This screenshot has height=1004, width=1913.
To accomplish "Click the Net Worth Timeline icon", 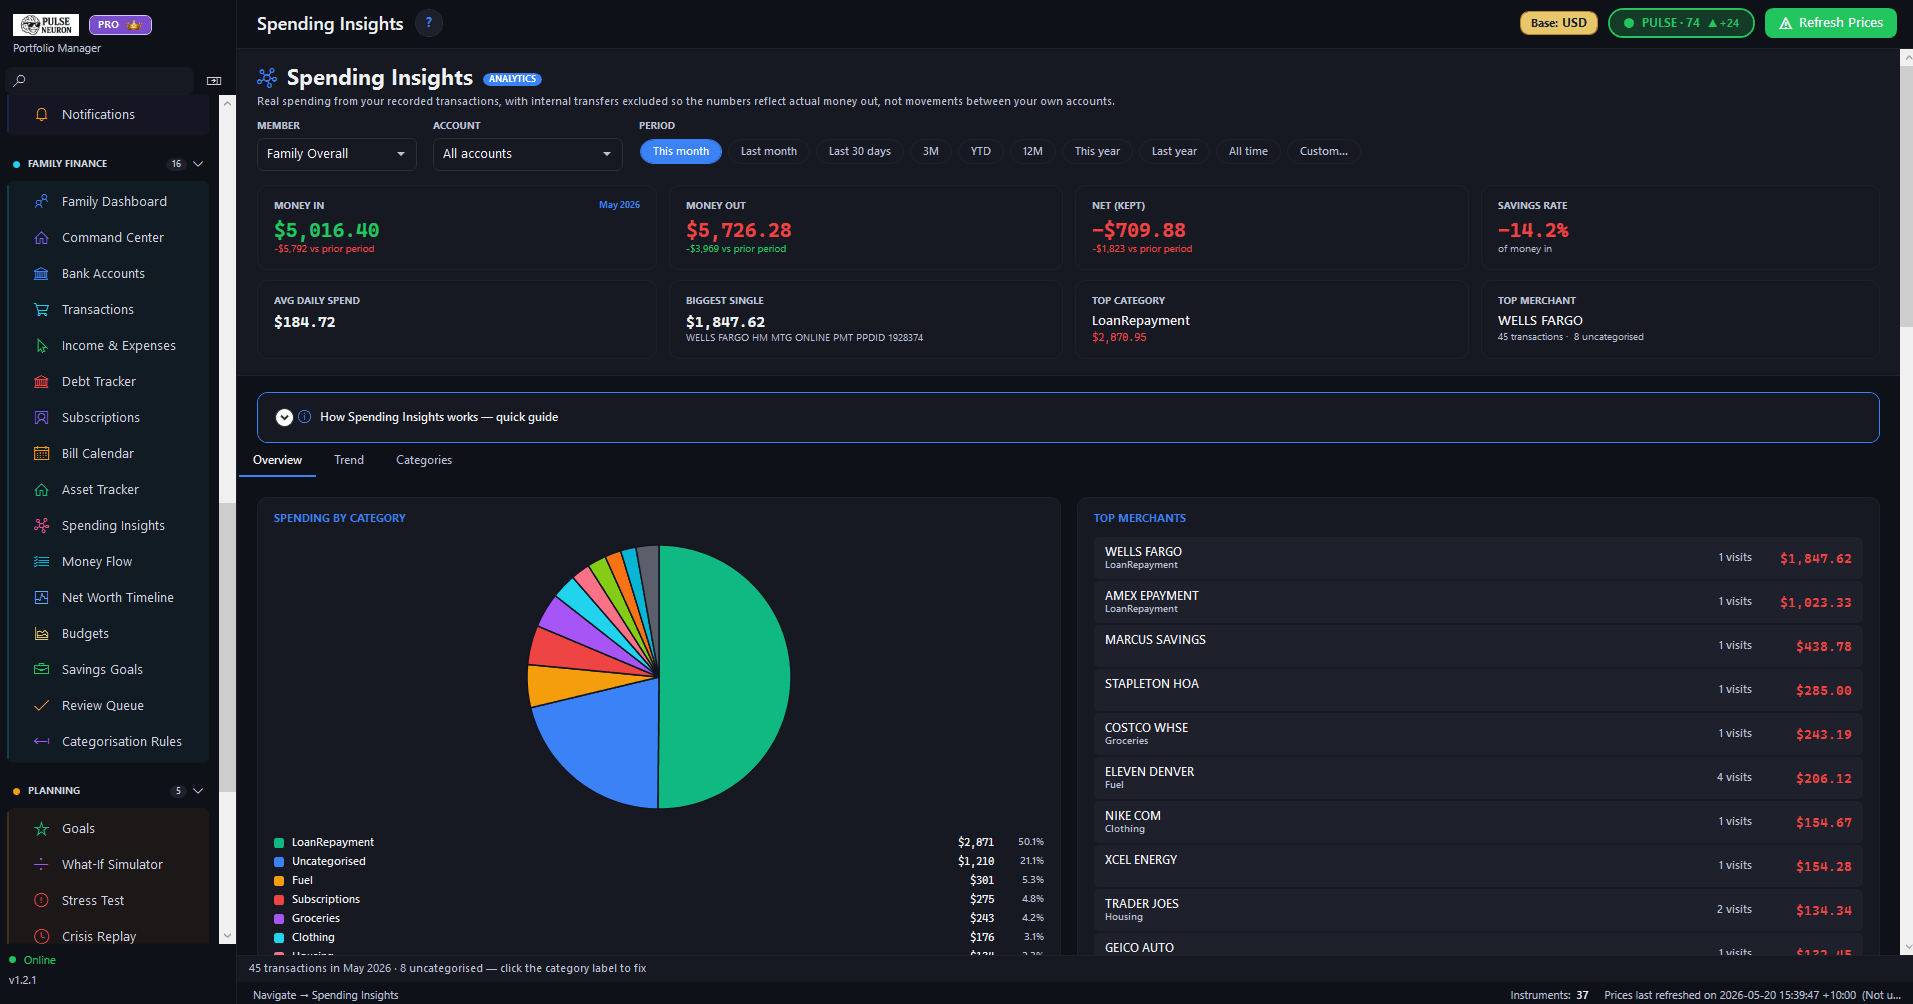I will tap(41, 597).
